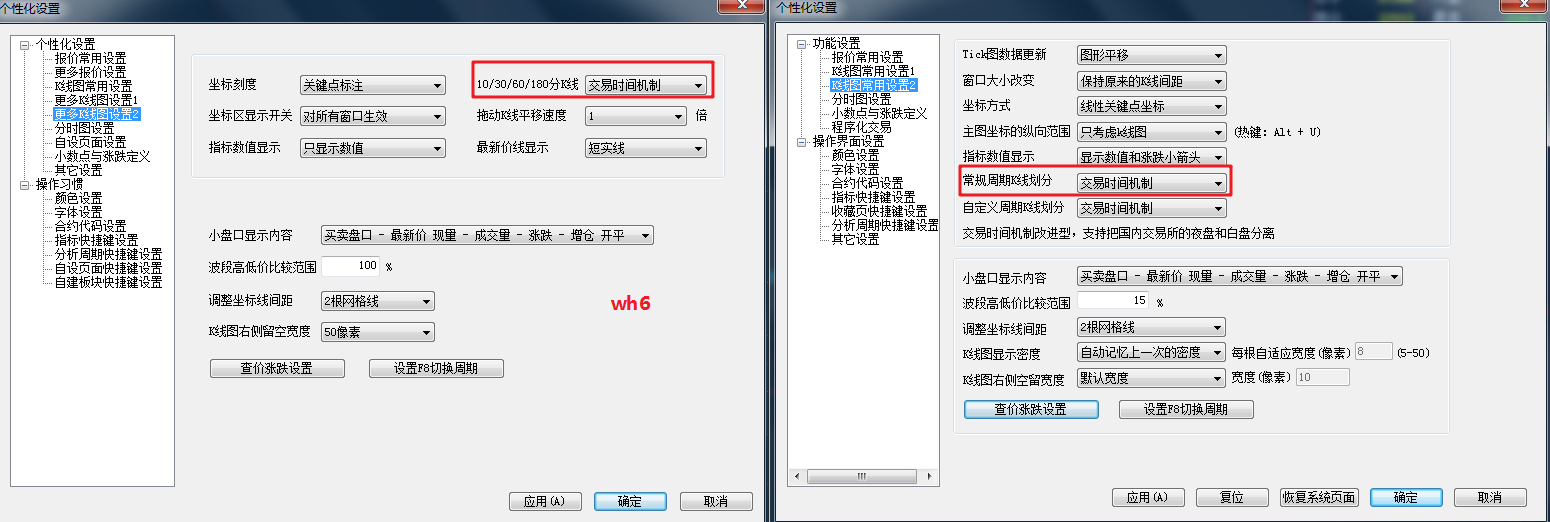Click the 波段高低价比较范围 field showing 100
This screenshot has width=1550, height=522.
(351, 266)
